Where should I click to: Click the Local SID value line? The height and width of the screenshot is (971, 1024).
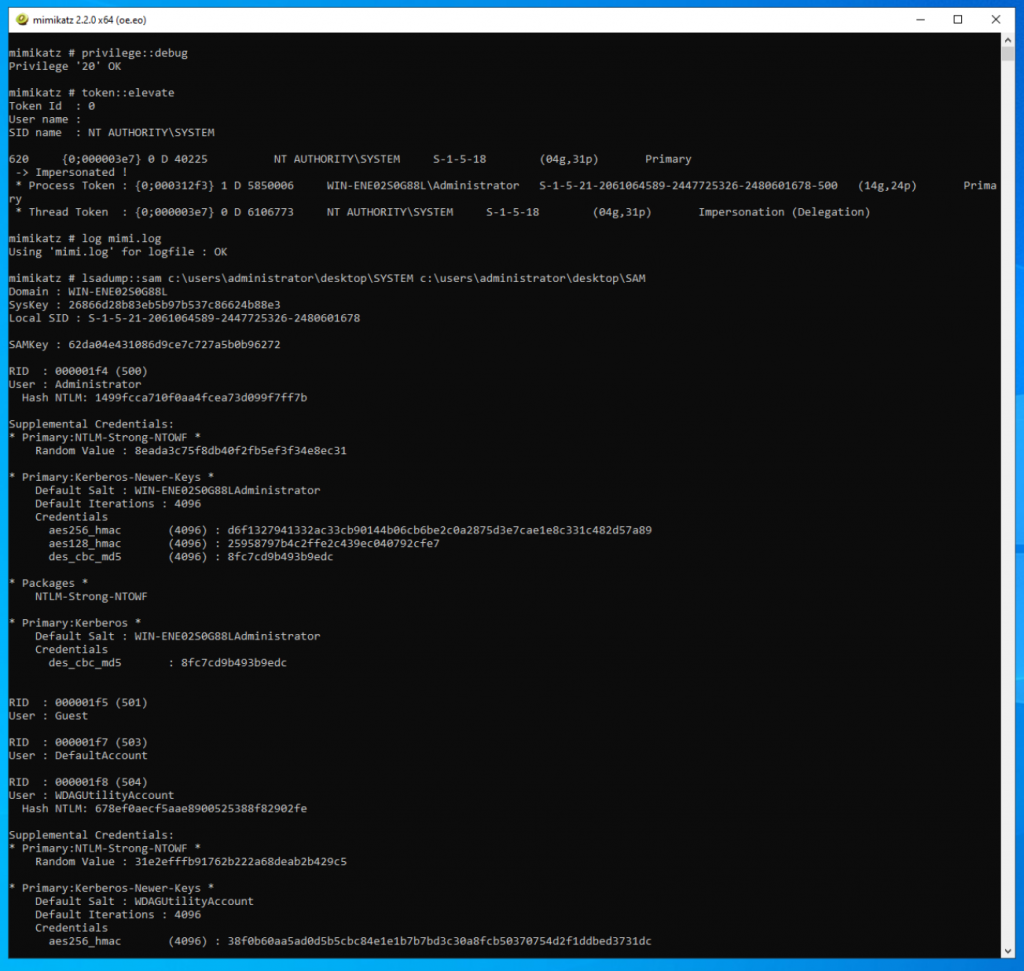coord(184,318)
